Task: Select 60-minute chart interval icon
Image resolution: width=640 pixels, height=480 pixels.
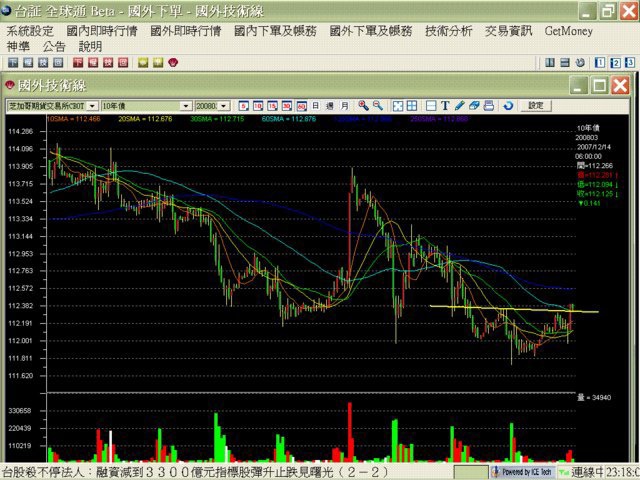Action: point(302,106)
